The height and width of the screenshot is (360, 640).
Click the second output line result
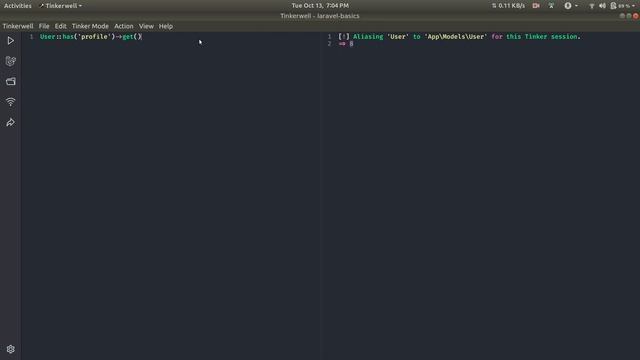point(346,44)
